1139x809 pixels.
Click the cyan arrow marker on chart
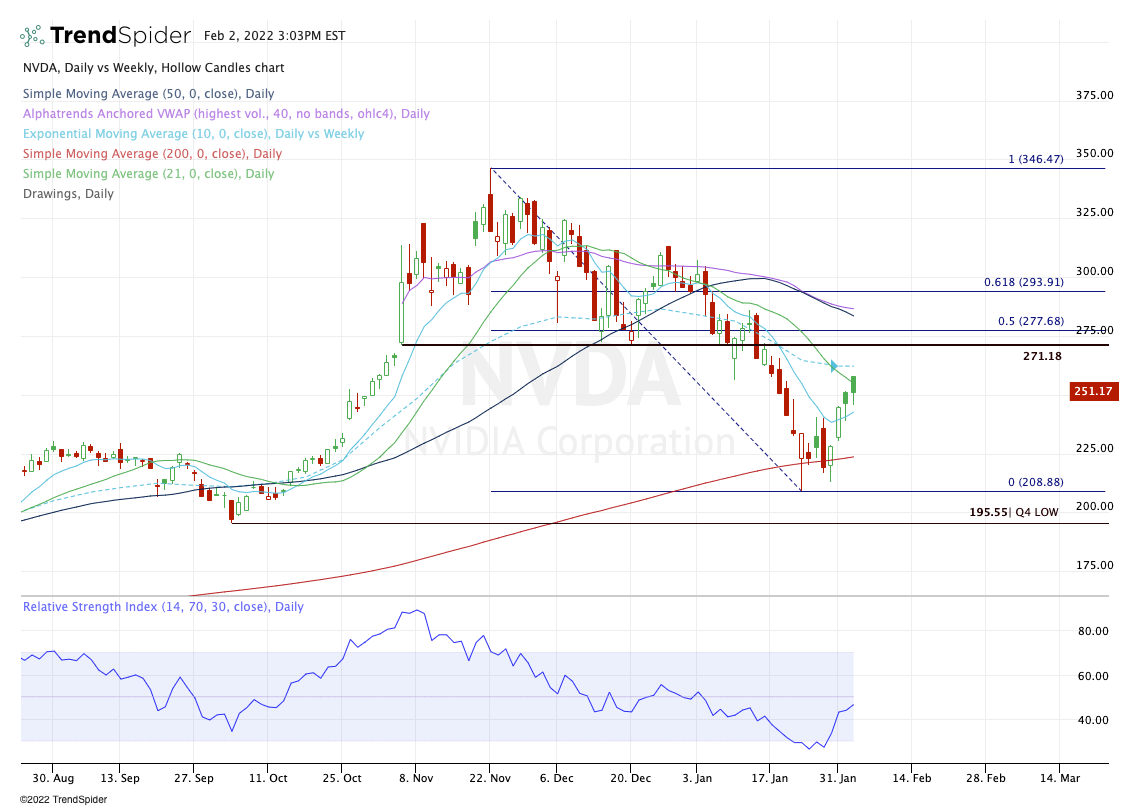832,366
